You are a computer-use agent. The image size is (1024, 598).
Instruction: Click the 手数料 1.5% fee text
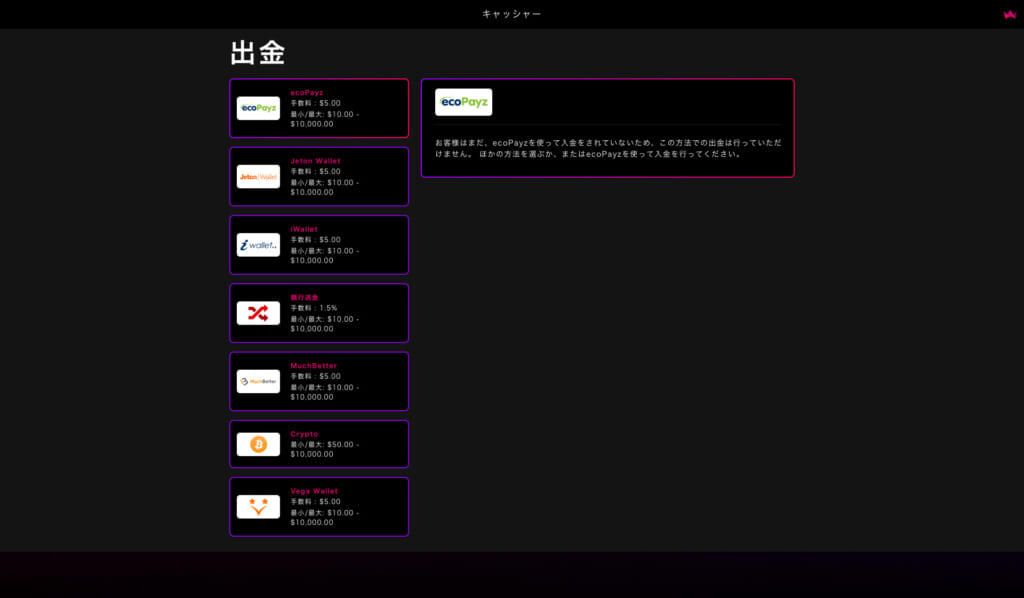(314, 308)
